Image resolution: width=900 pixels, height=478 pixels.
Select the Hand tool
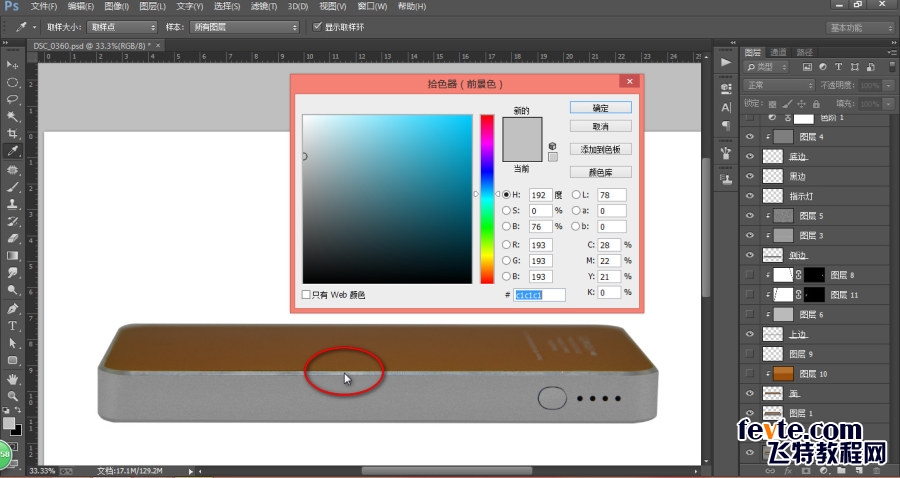click(x=12, y=379)
